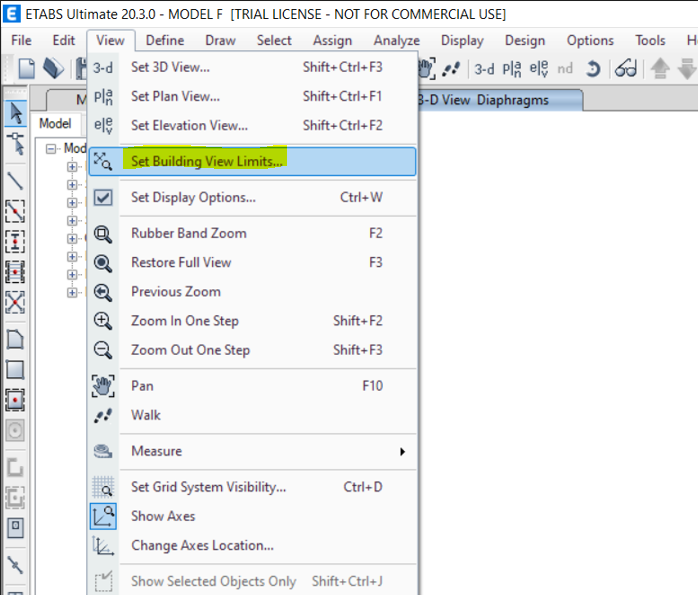Select the quick draw floor tool
698x595 pixels.
point(15,400)
